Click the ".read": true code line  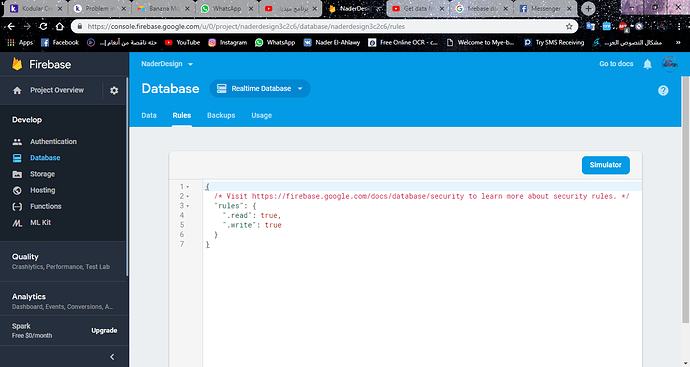pos(252,215)
